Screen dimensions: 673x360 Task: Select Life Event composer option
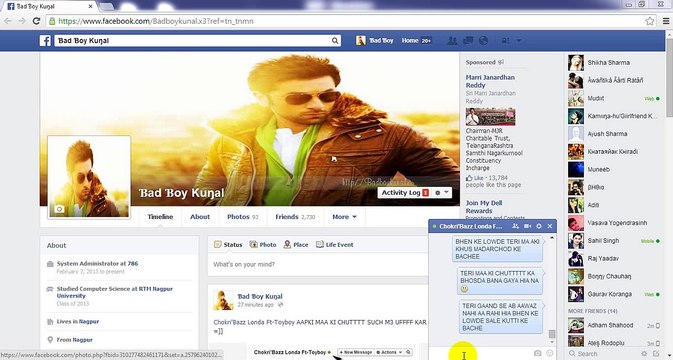click(334, 245)
